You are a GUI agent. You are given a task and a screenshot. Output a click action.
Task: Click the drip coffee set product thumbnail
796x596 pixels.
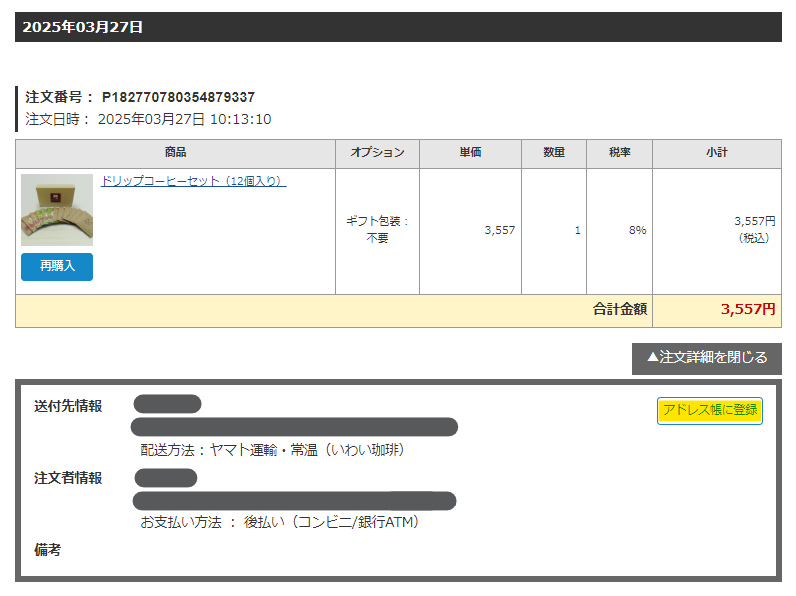[x=57, y=210]
